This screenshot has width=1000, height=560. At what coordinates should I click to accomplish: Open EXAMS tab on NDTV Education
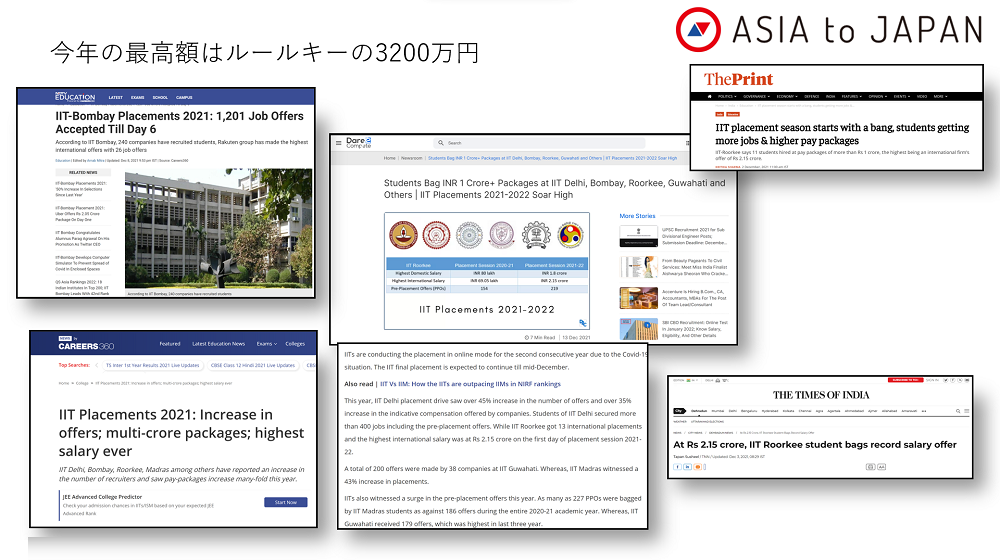[x=138, y=98]
